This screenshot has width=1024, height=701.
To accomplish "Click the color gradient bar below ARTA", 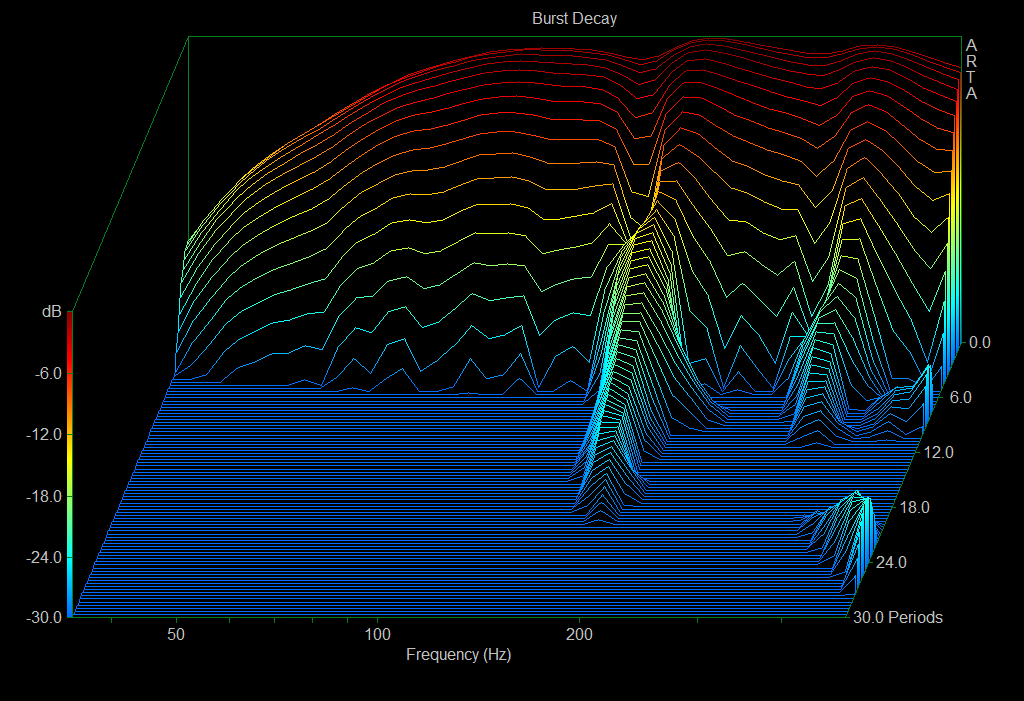I will (x=959, y=220).
